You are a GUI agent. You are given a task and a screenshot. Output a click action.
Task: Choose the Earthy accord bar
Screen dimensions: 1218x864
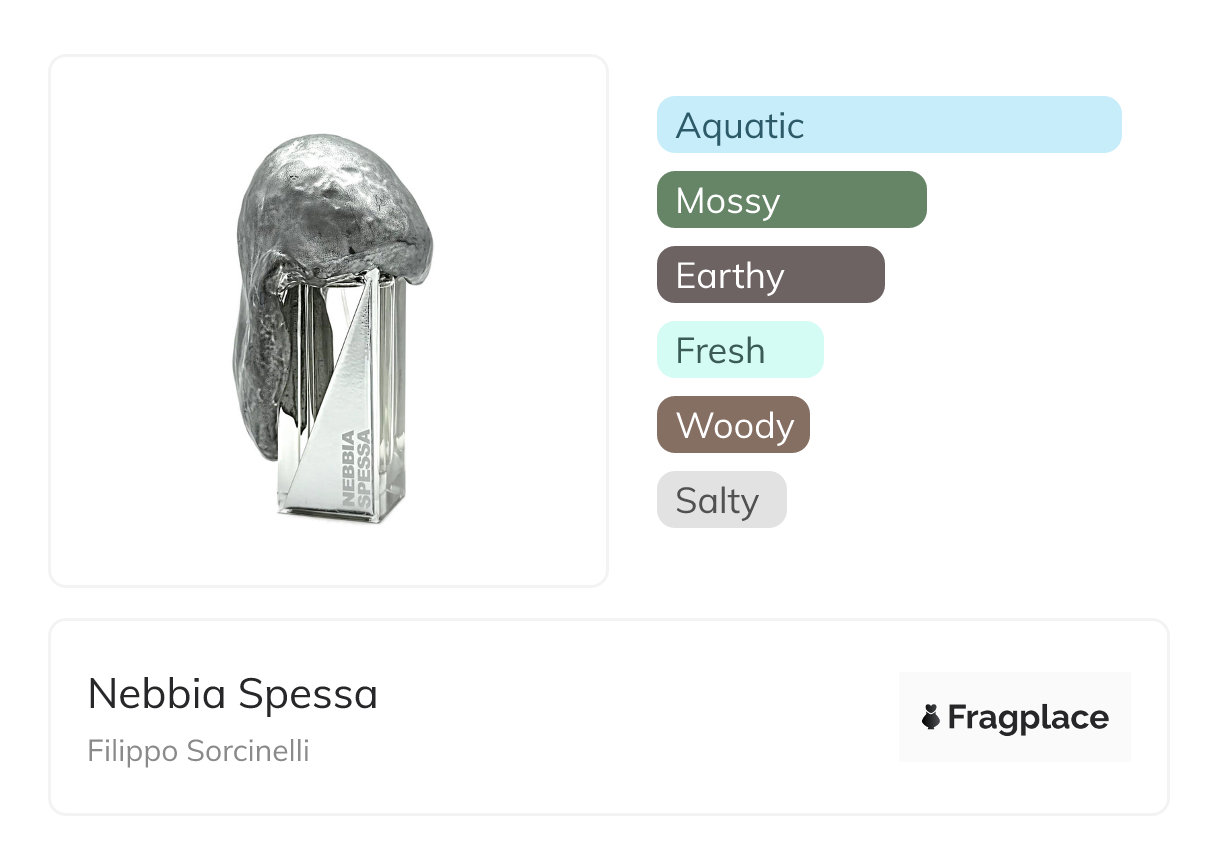(770, 275)
